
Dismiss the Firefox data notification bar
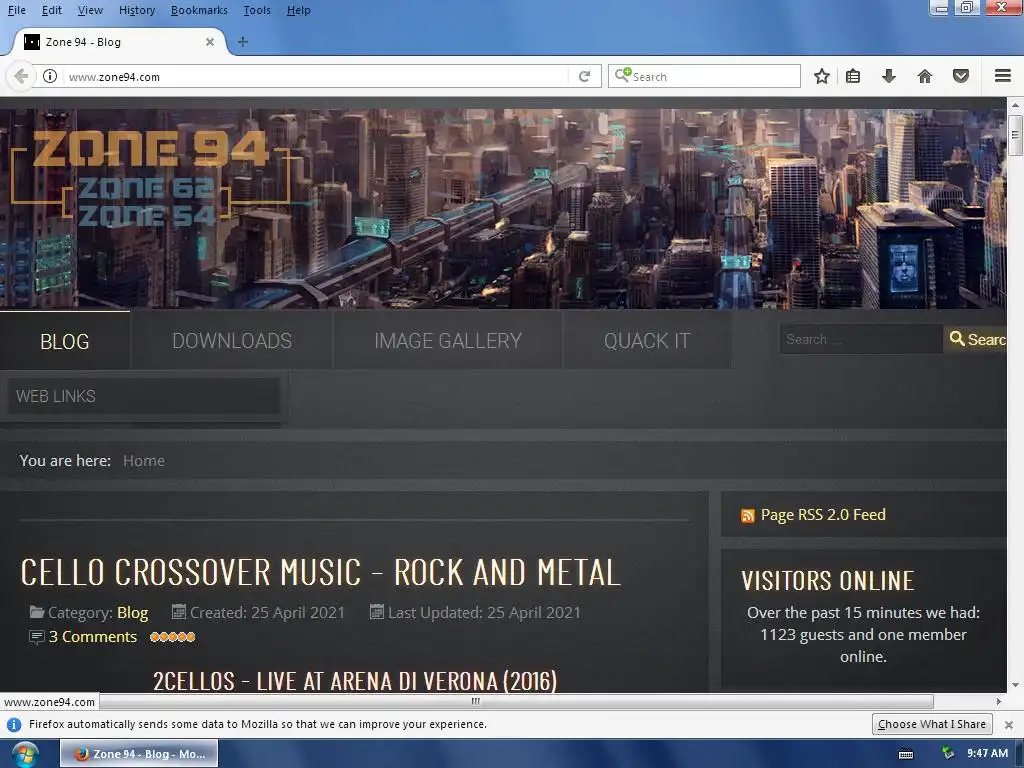[x=1009, y=724]
